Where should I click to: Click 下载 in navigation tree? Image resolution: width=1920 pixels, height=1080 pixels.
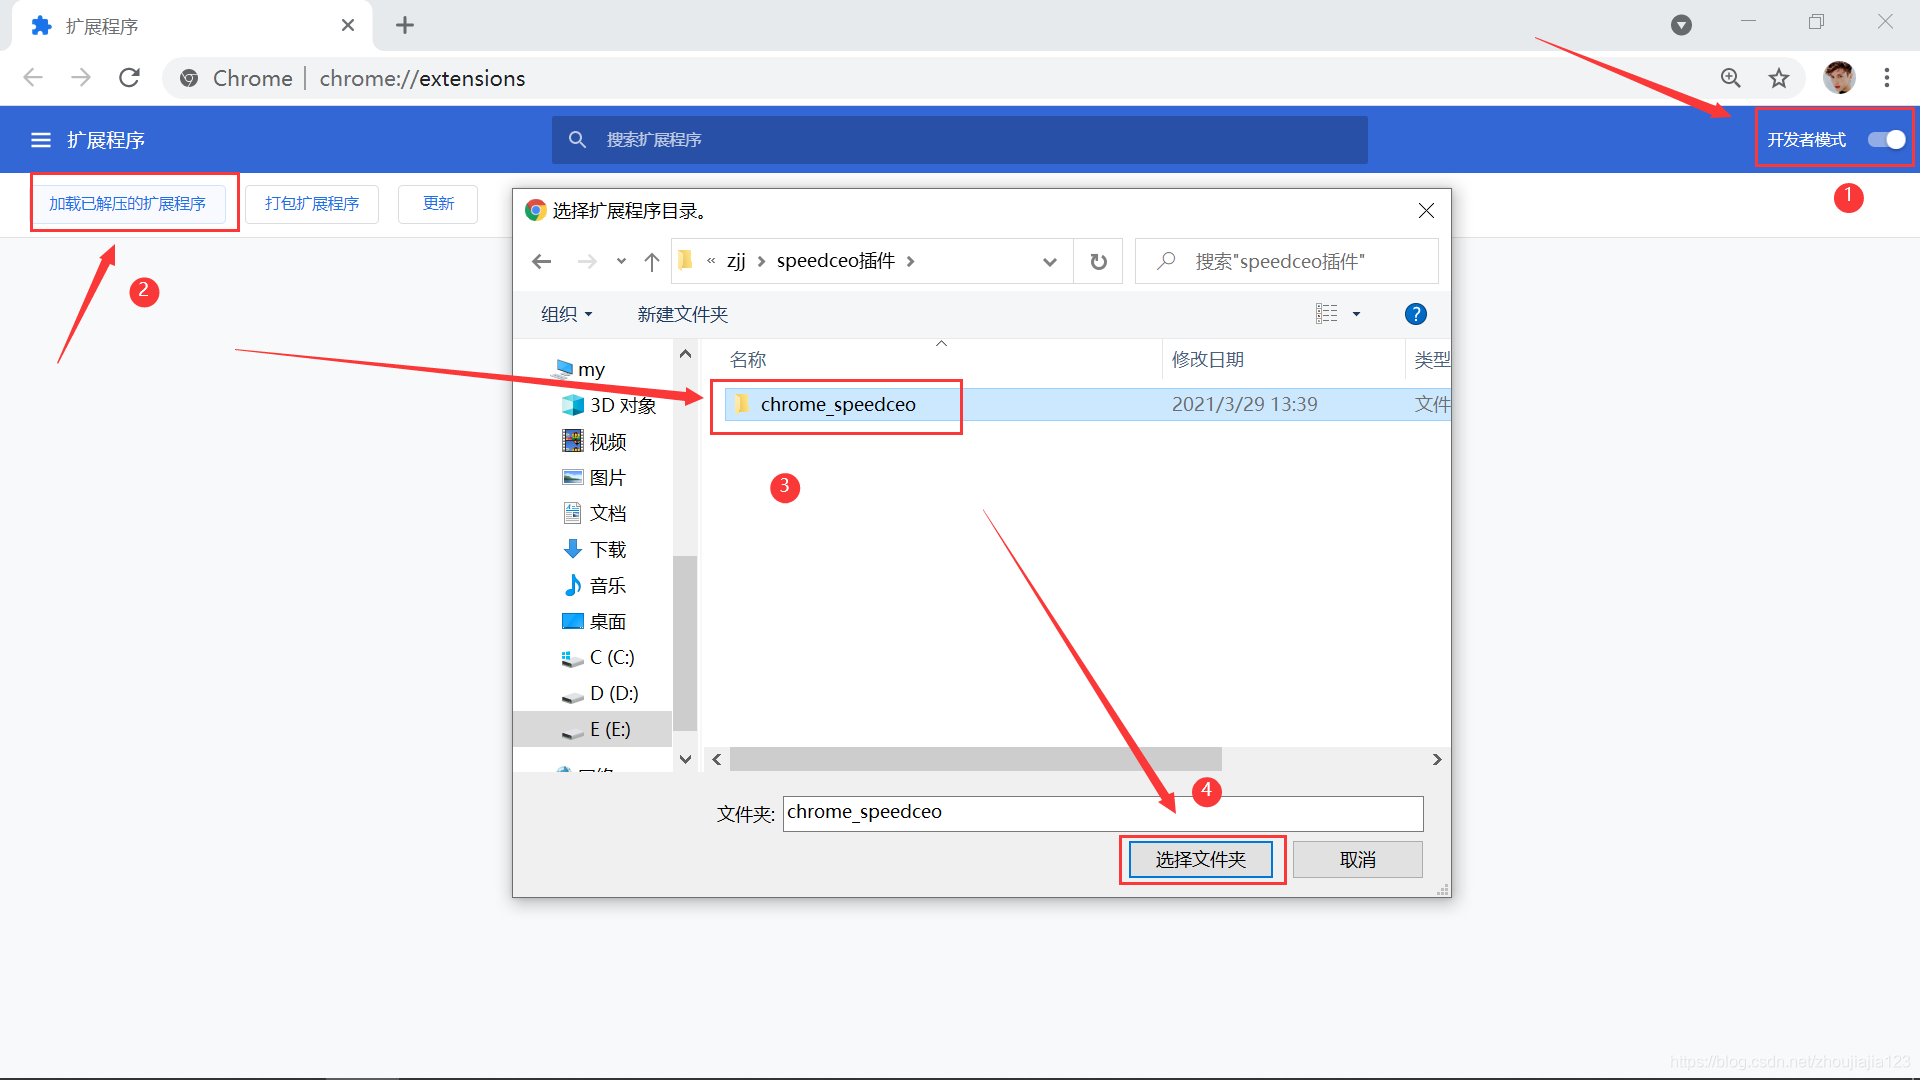point(607,549)
